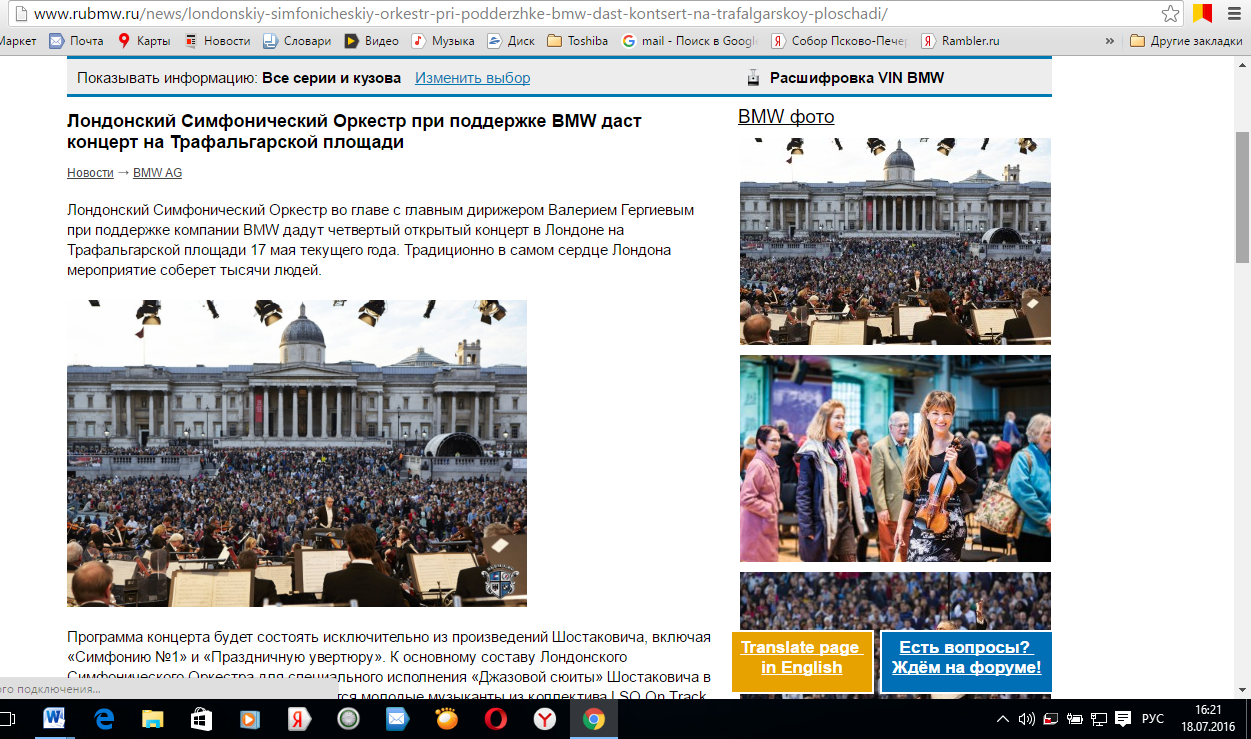The height and width of the screenshot is (739, 1251).
Task: Go to Новости breadcrumb link
Action: 91,173
